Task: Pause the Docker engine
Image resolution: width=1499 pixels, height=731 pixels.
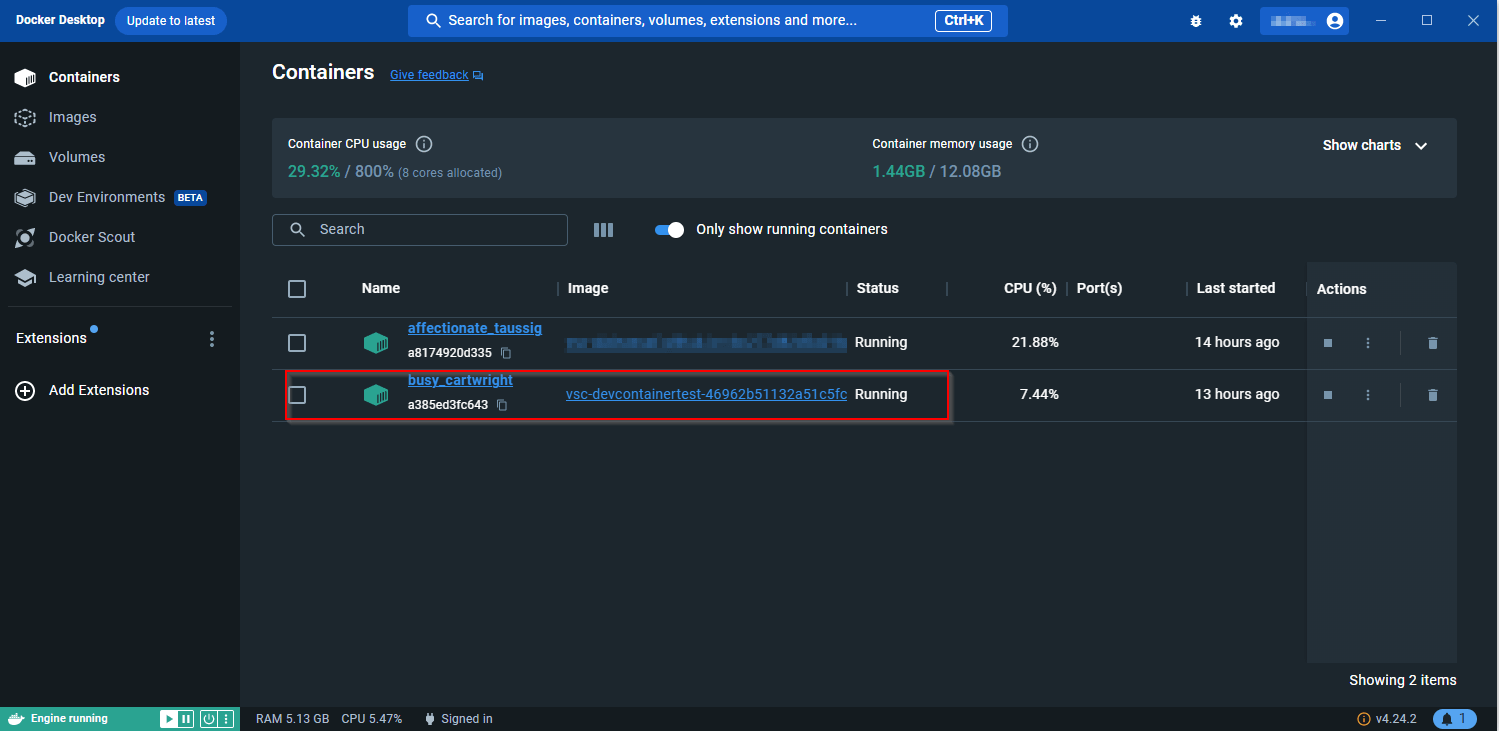Action: tap(186, 719)
